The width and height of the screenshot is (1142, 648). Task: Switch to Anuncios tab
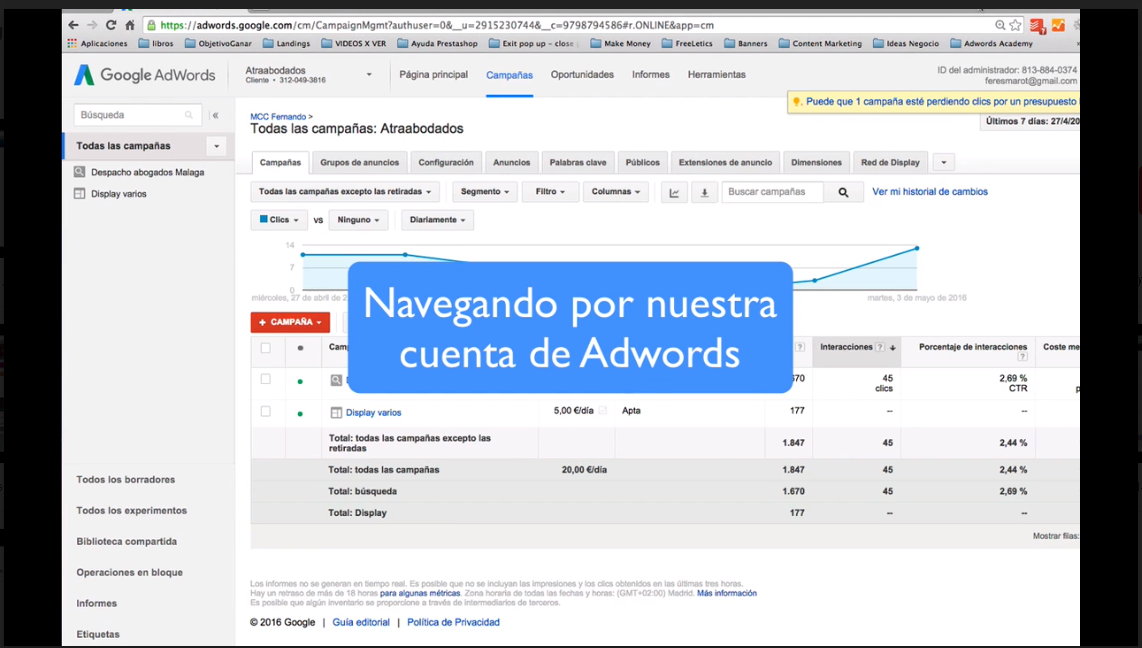511,162
